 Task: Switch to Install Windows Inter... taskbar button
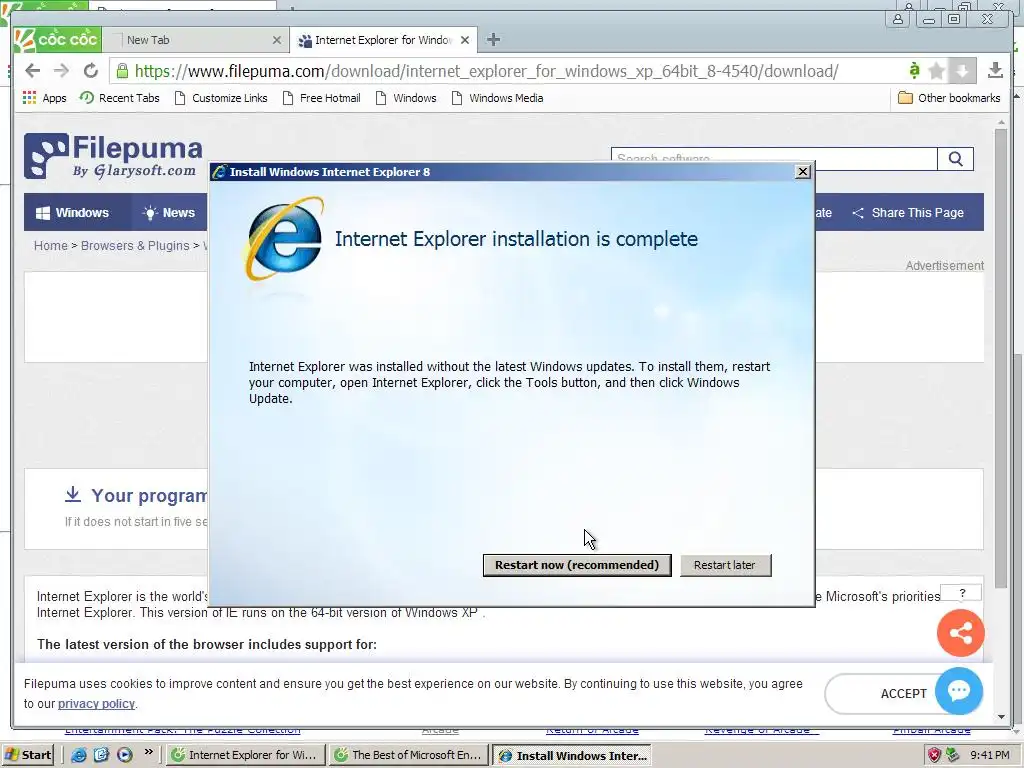coord(572,756)
